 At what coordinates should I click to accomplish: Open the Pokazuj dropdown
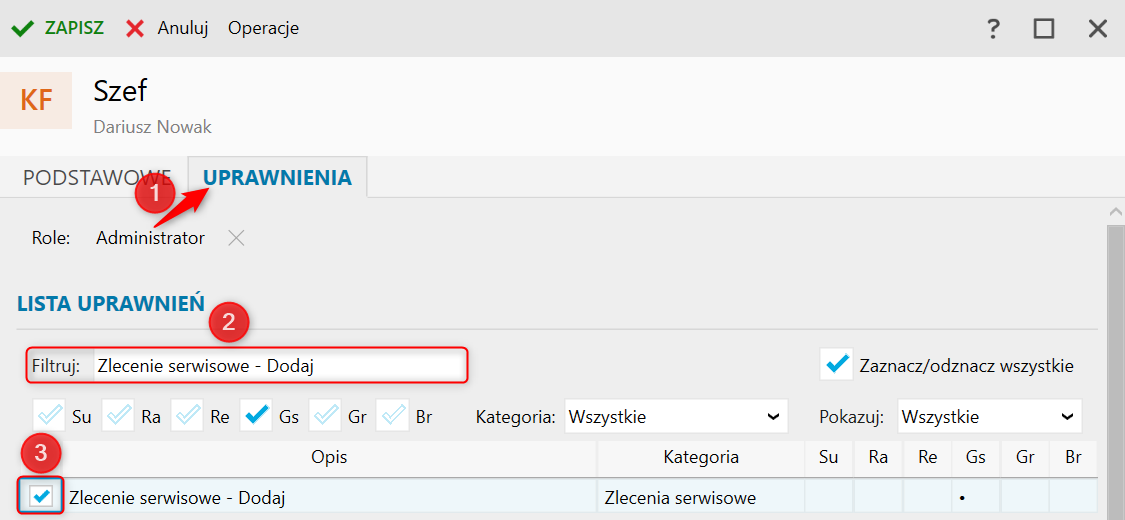(988, 416)
